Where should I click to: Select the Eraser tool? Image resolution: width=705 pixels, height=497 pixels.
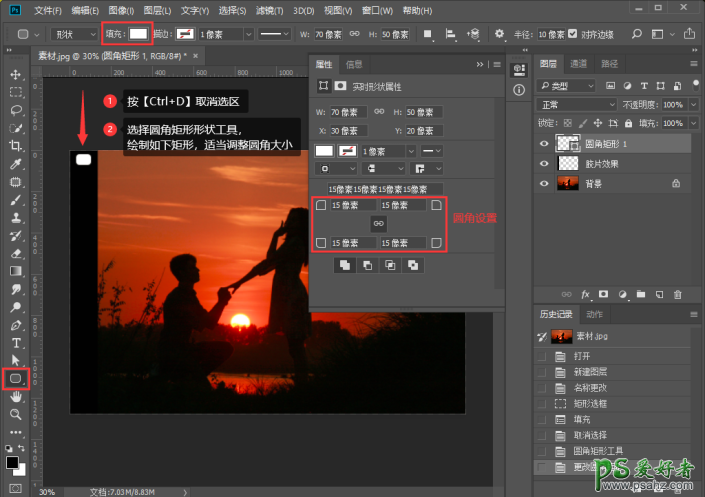(16, 253)
